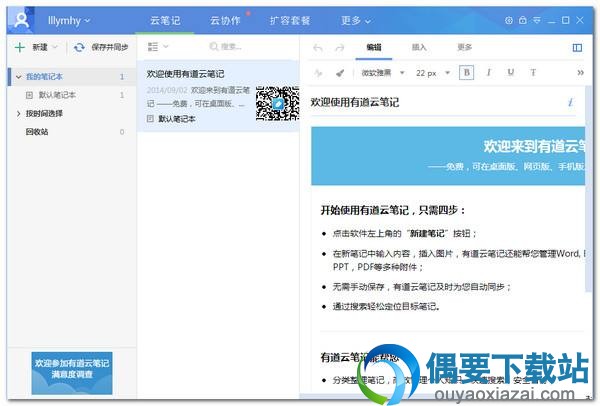This screenshot has width=600, height=406.
Task: Click the note title 欢迎使用有道云笔记 field
Action: coord(355,102)
